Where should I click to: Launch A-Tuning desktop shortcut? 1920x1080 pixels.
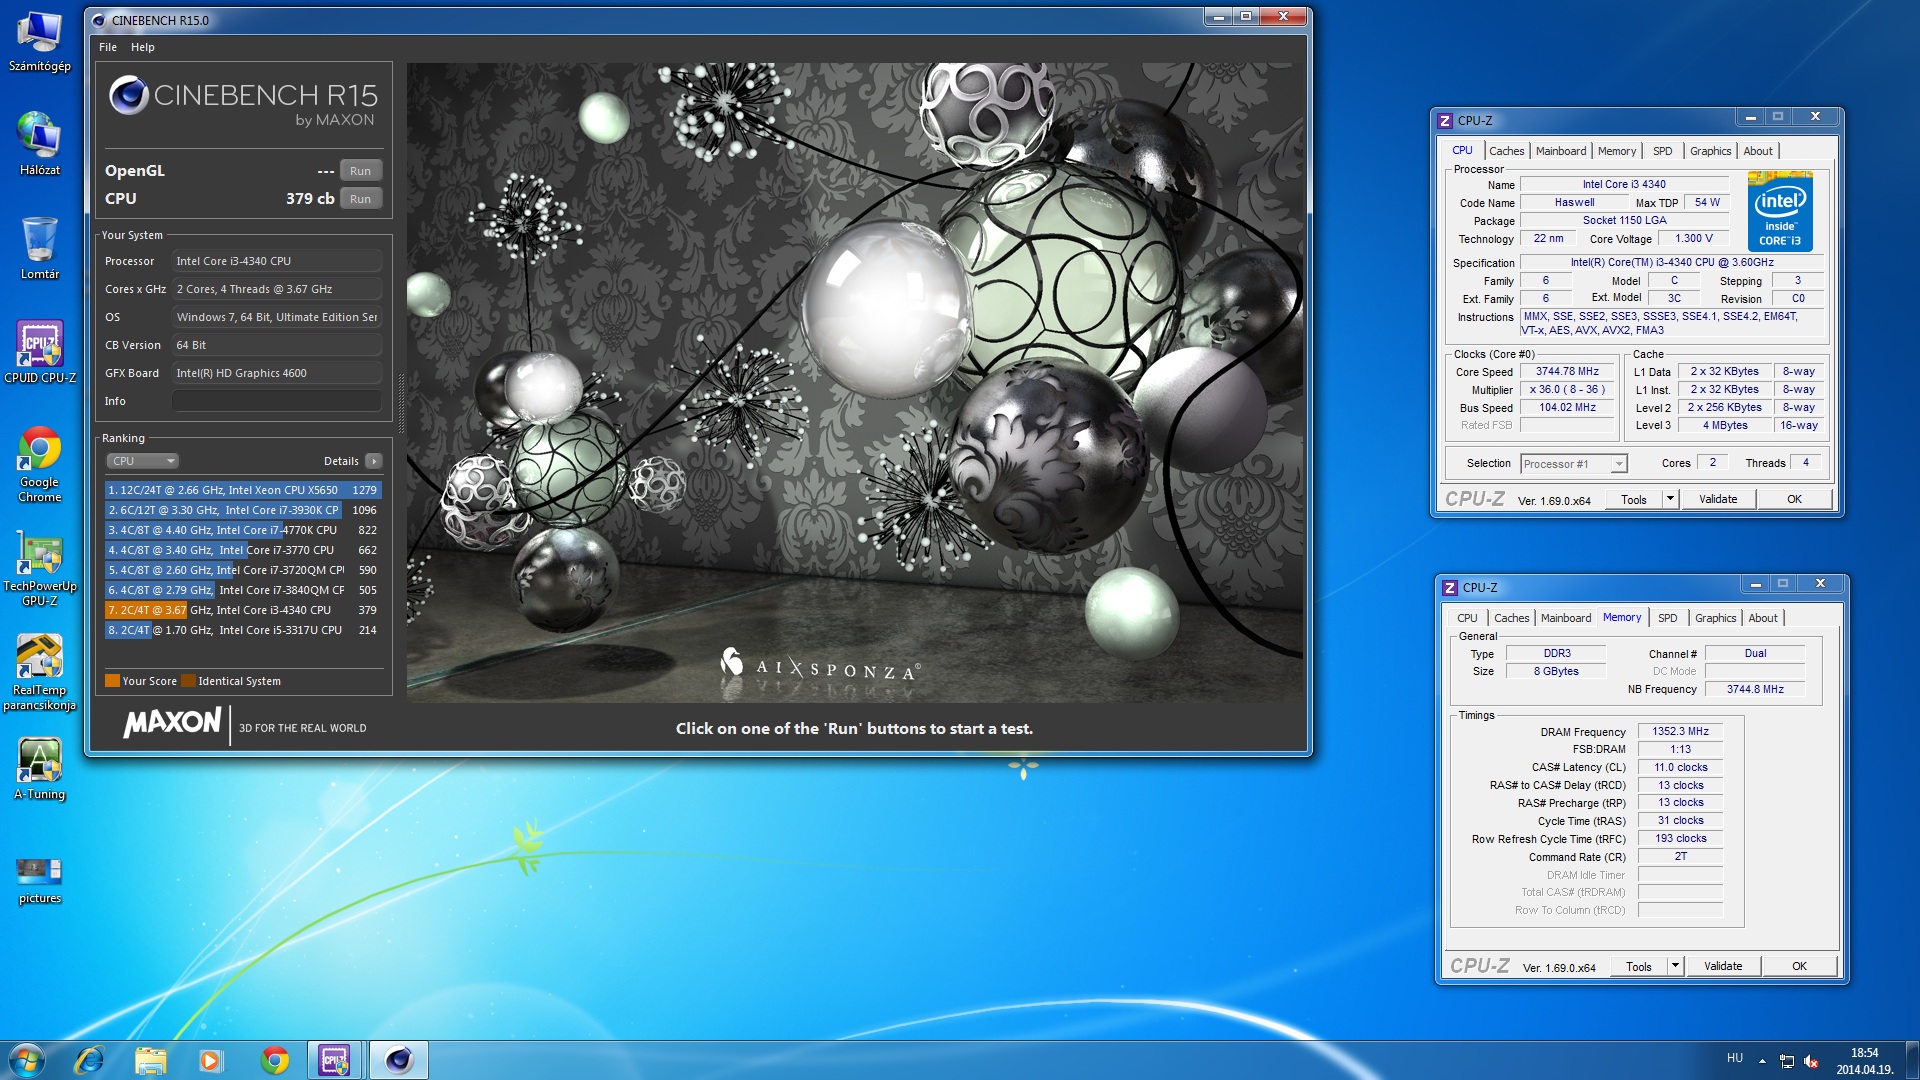[x=40, y=769]
